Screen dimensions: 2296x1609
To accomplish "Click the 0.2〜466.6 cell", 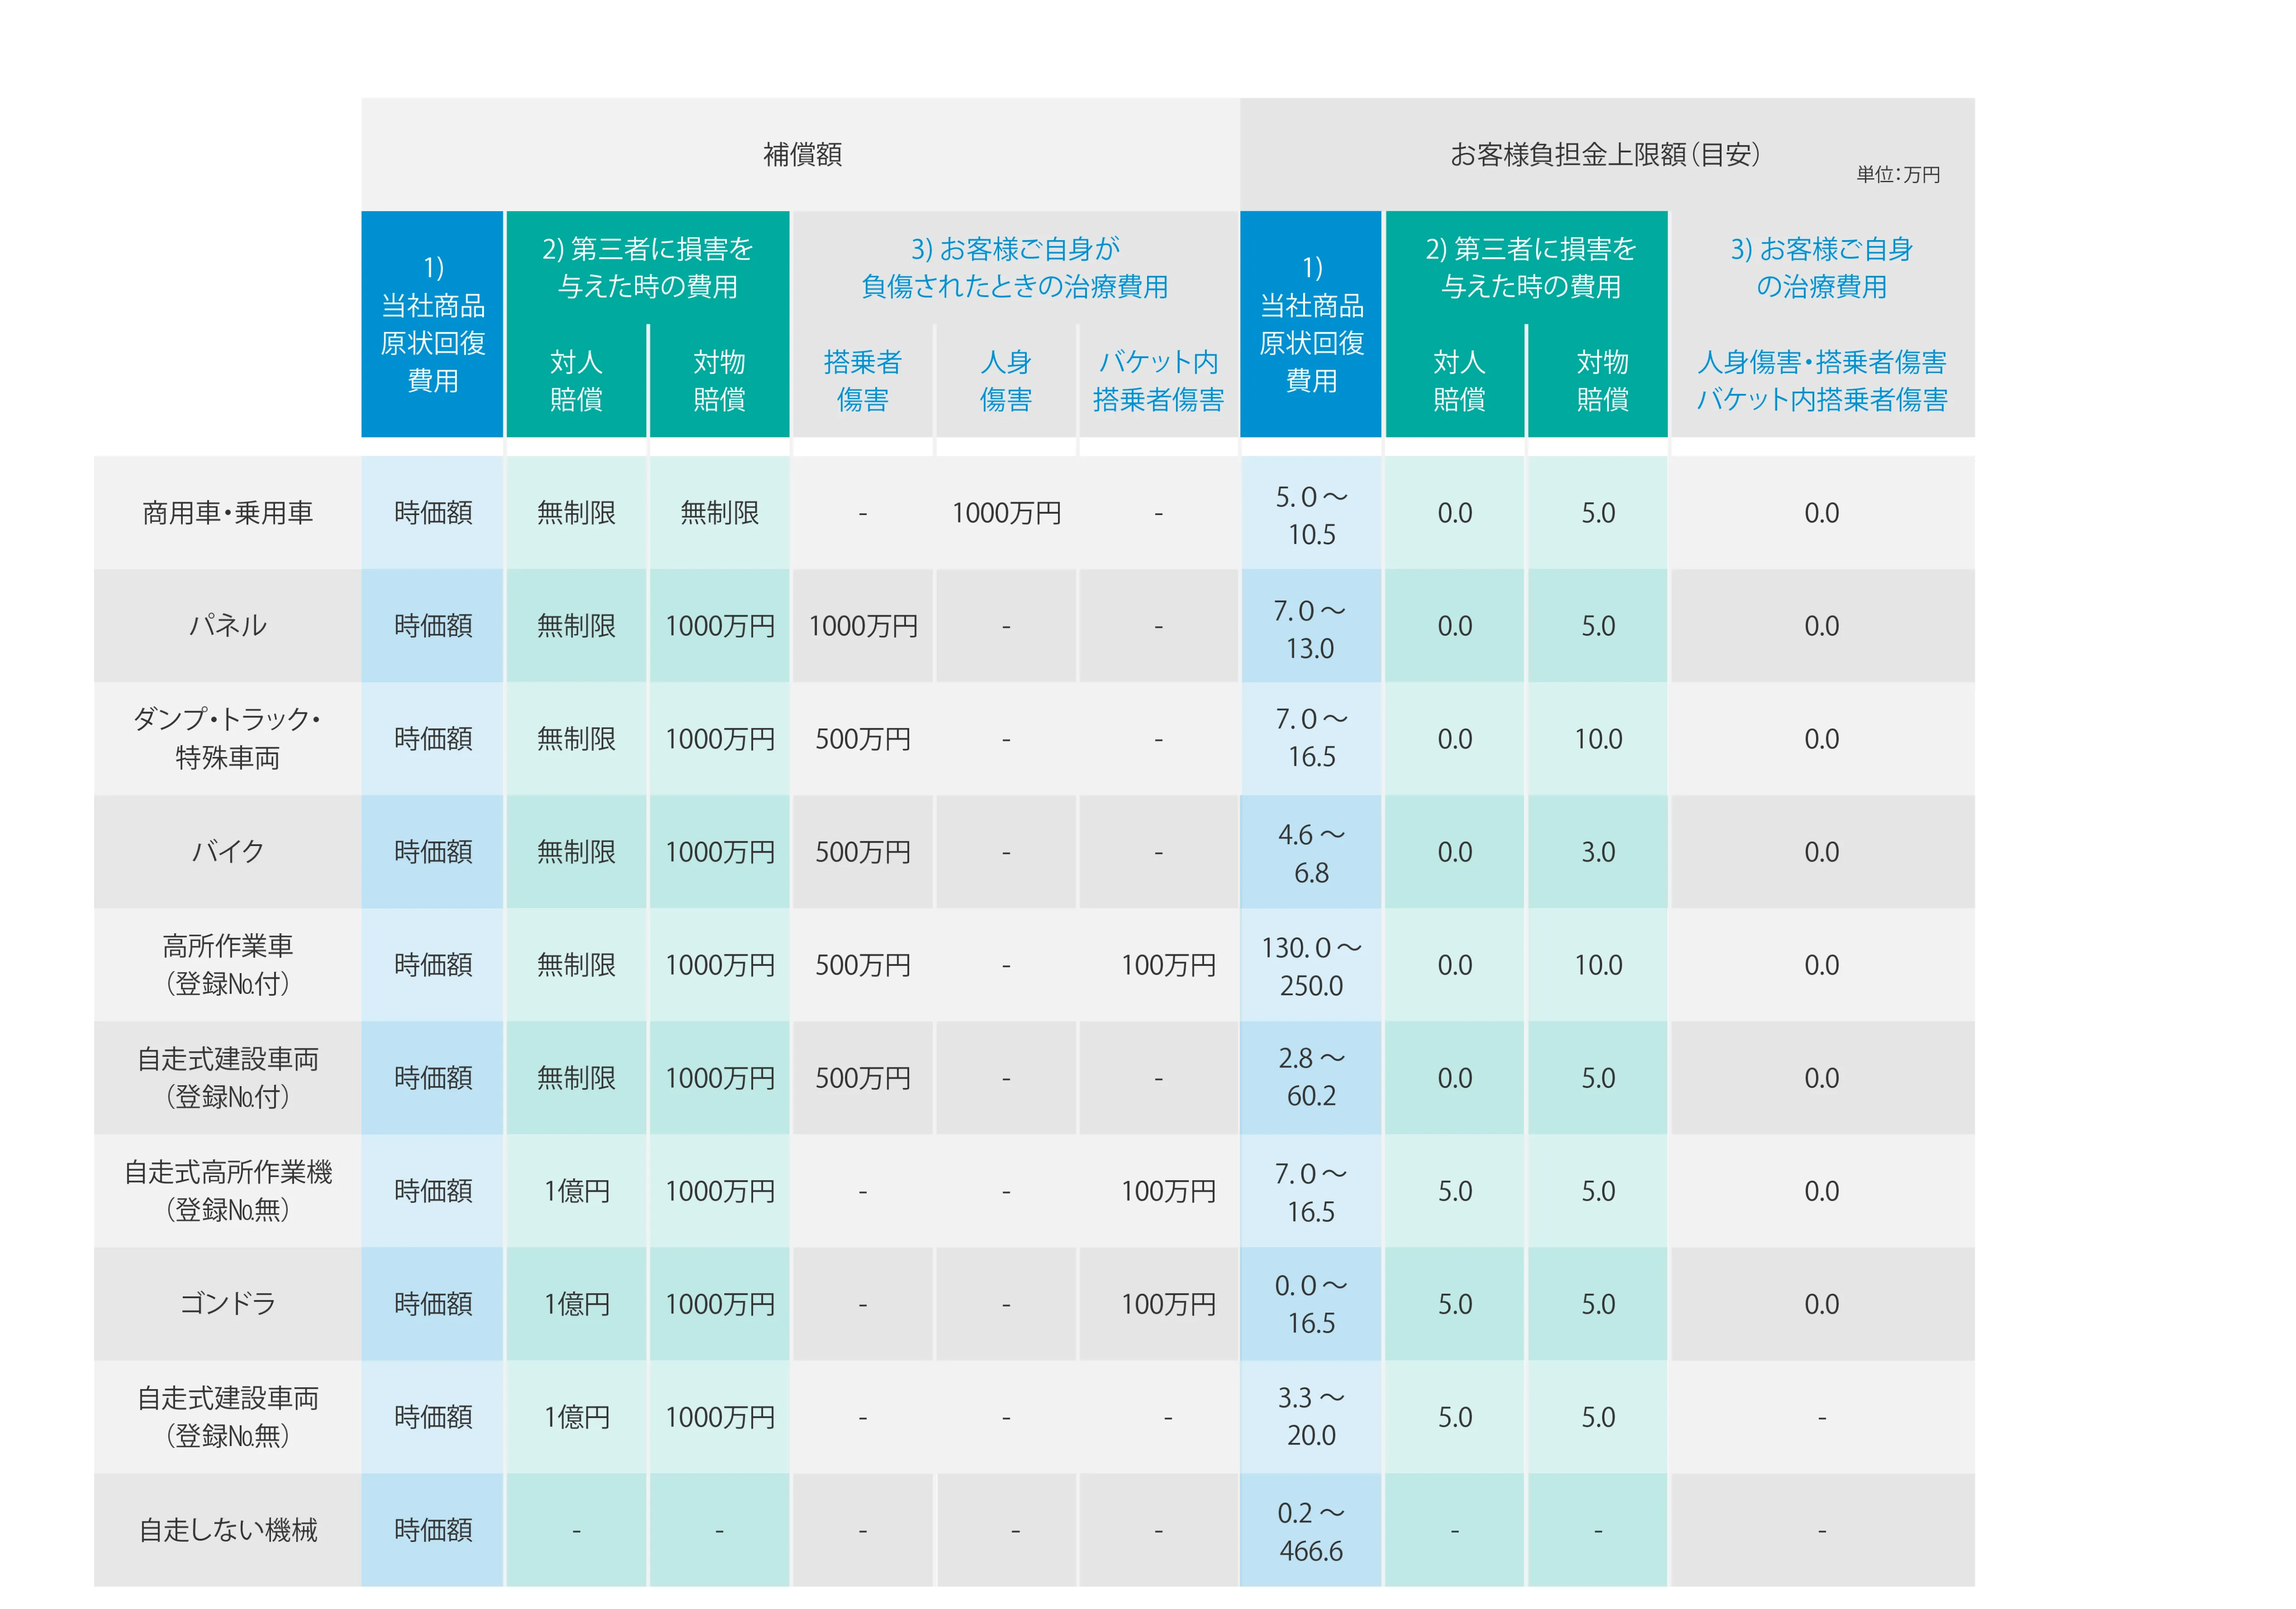I will tap(1310, 1530).
